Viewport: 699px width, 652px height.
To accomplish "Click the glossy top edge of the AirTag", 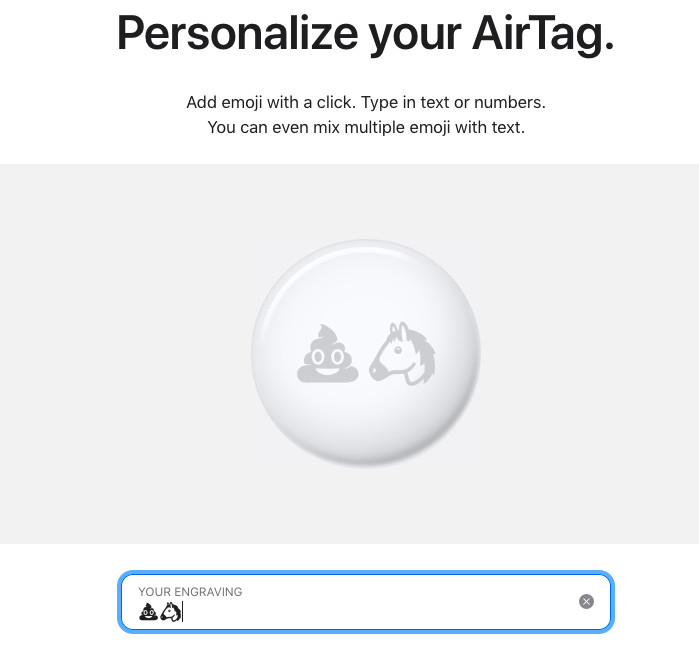I will coord(365,248).
